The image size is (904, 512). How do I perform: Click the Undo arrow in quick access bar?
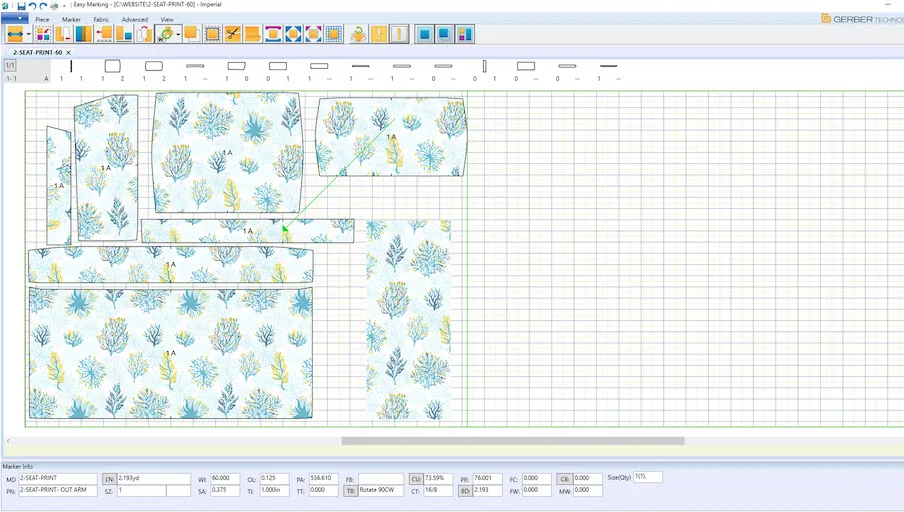32,6
